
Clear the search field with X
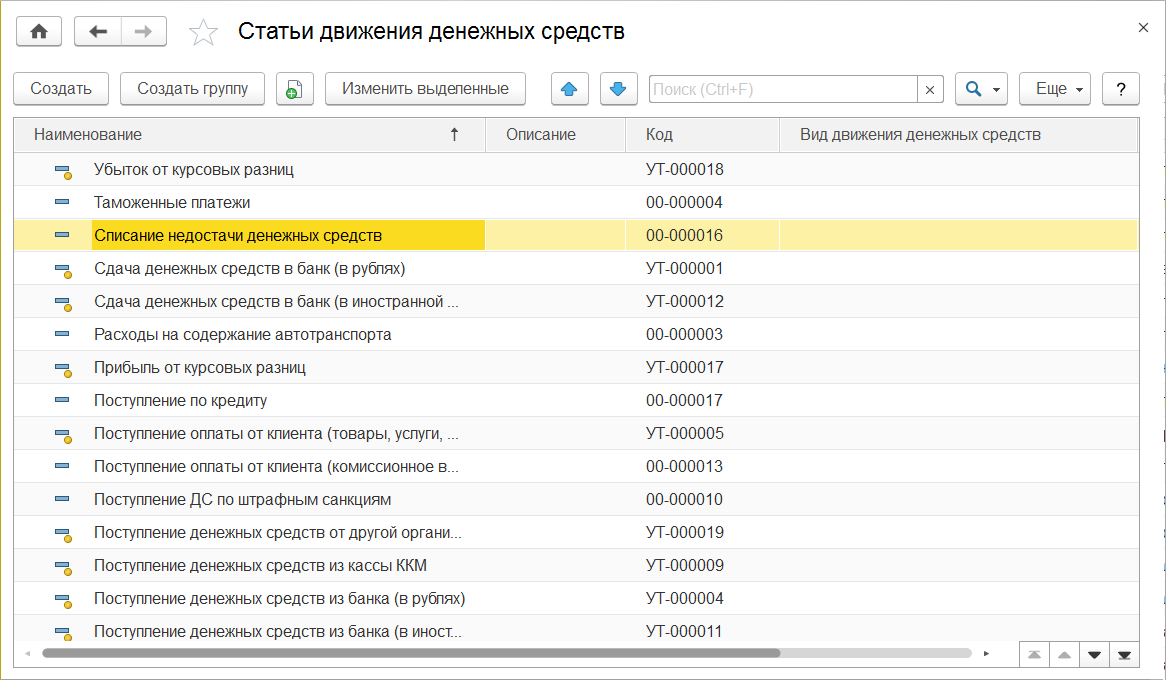point(930,90)
